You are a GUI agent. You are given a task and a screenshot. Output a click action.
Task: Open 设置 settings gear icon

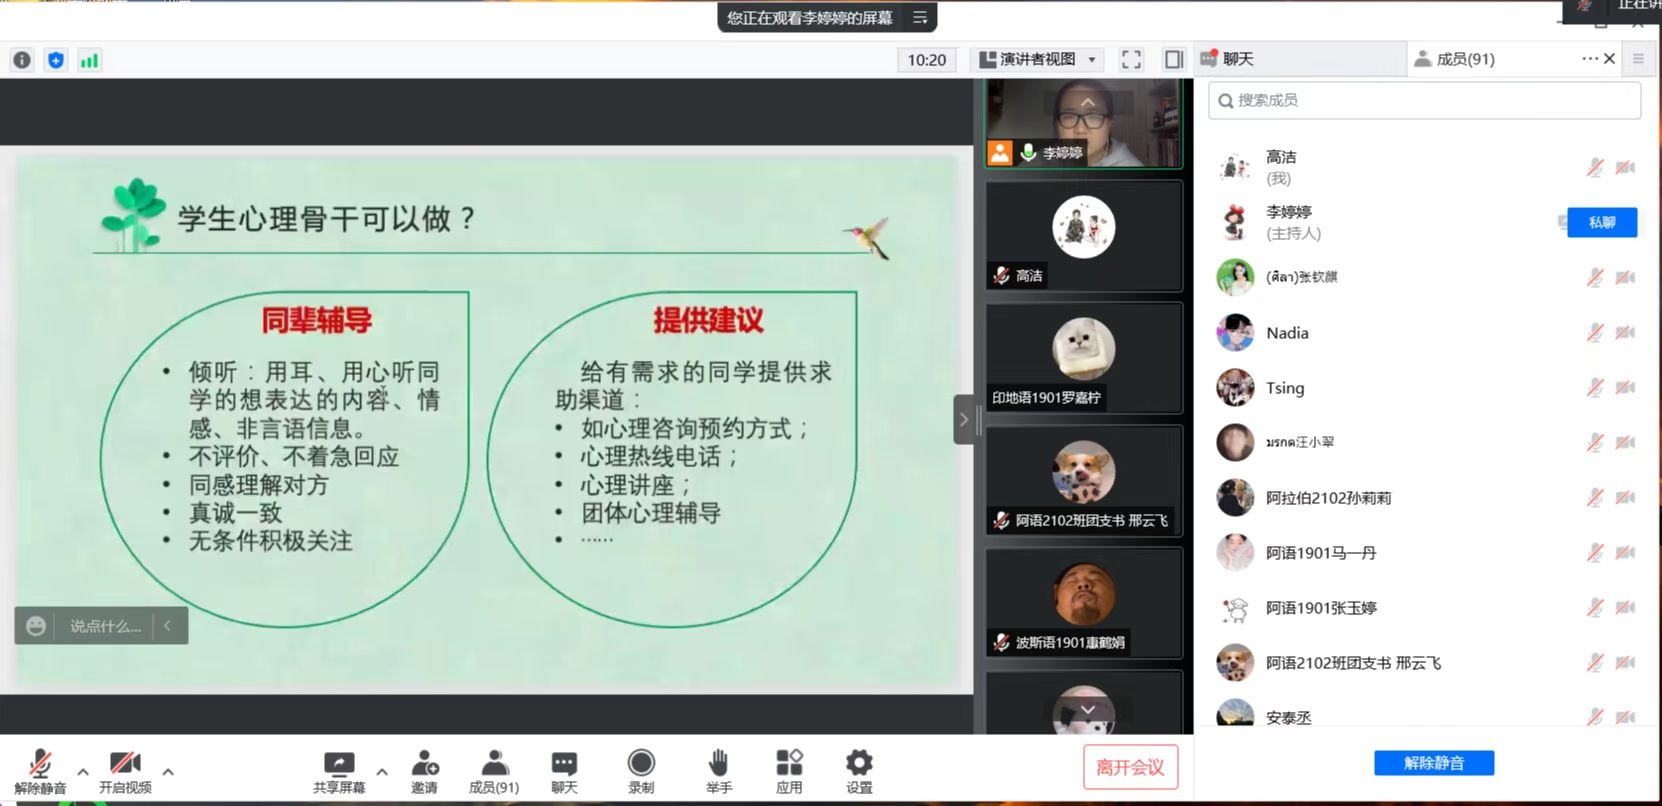tap(859, 765)
